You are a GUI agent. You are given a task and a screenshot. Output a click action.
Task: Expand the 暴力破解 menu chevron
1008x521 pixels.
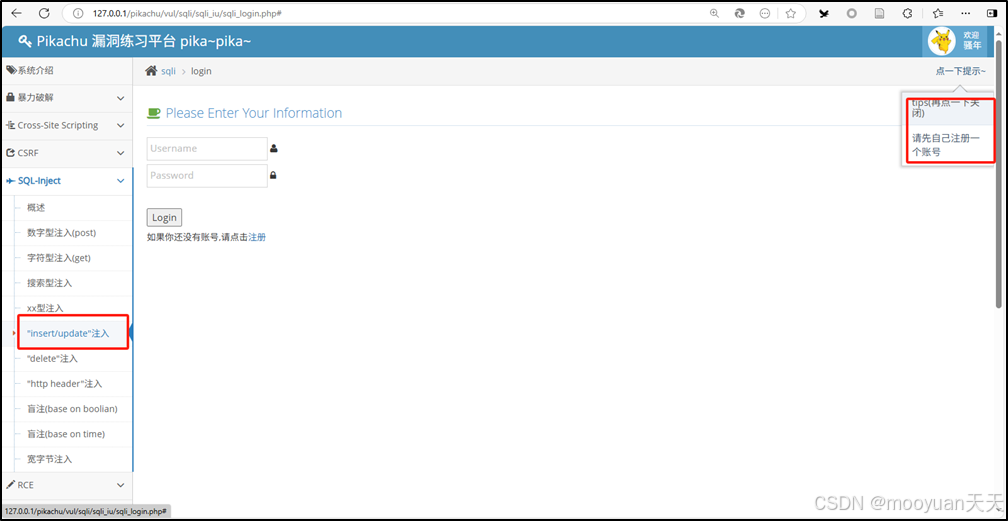[x=120, y=98]
